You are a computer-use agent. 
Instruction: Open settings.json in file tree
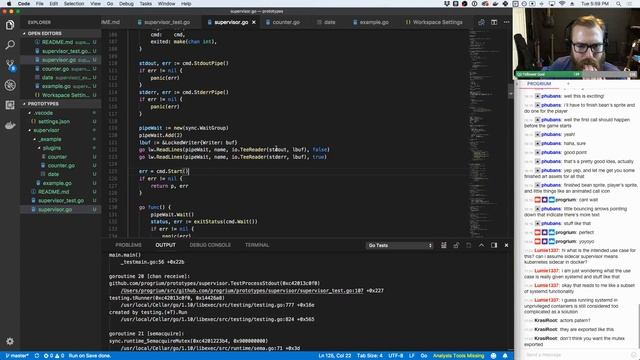54,122
